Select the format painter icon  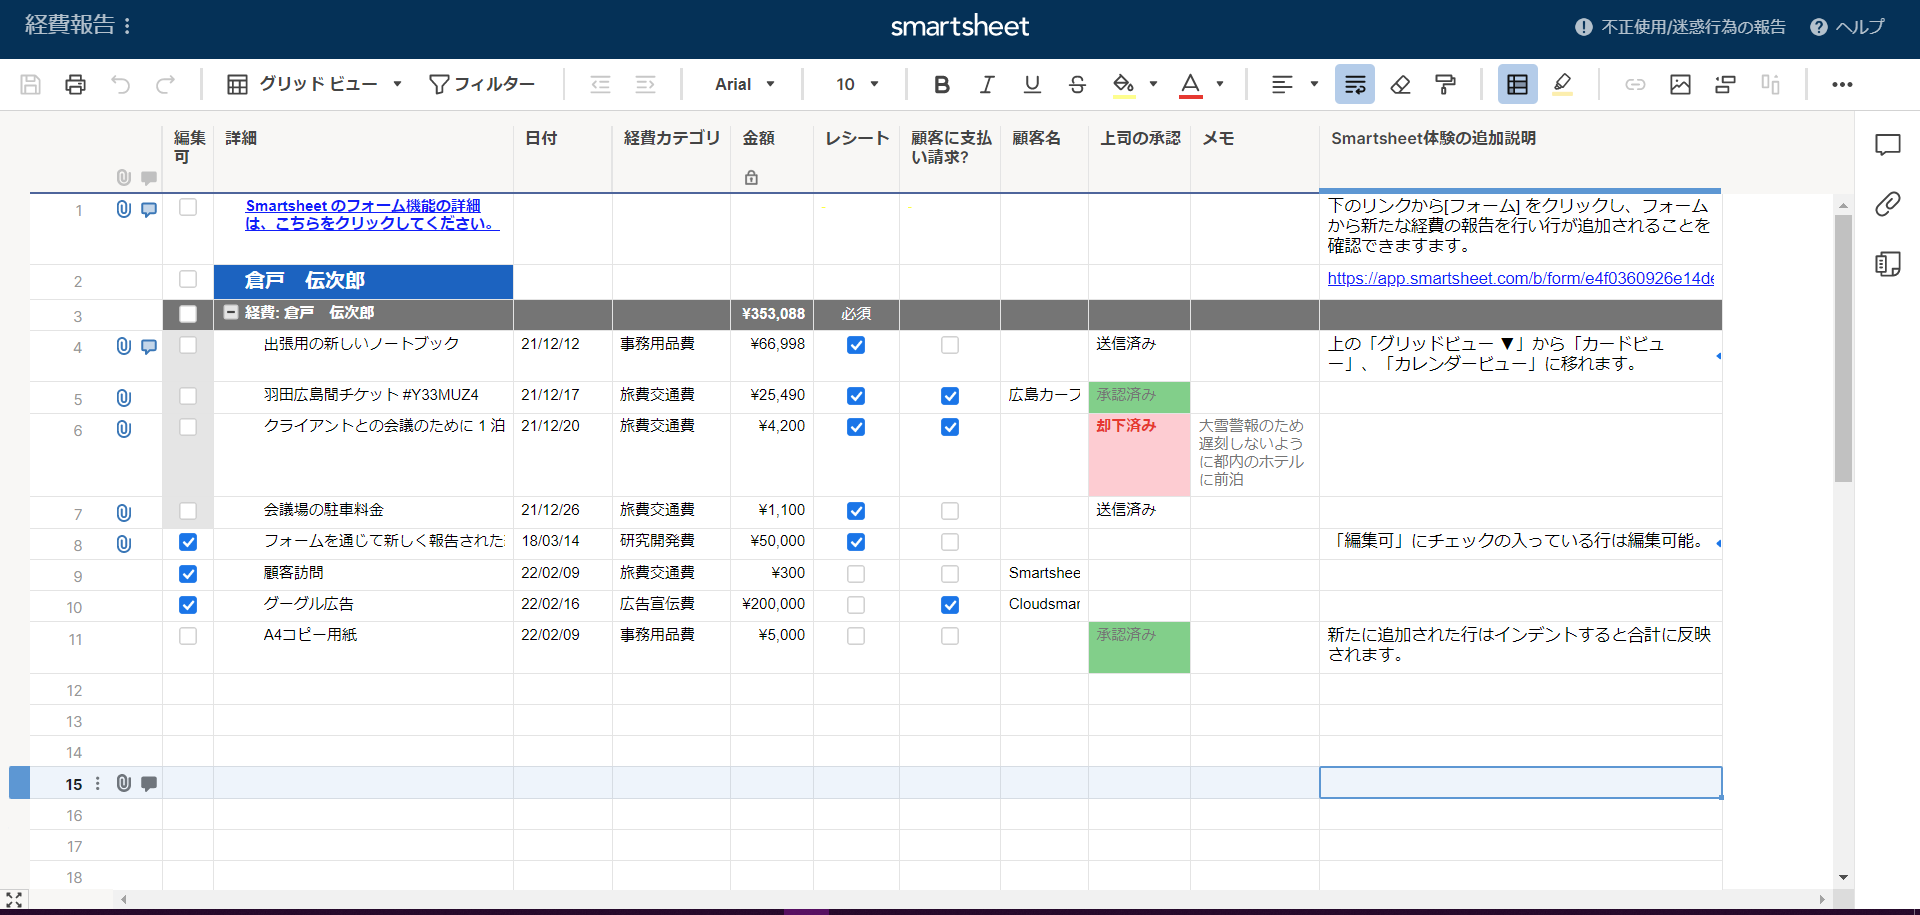pyautogui.click(x=1445, y=84)
